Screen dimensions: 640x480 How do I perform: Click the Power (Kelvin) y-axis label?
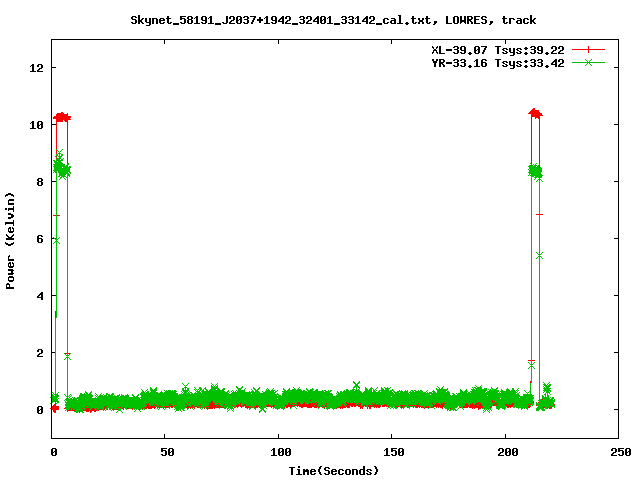pyautogui.click(x=10, y=241)
